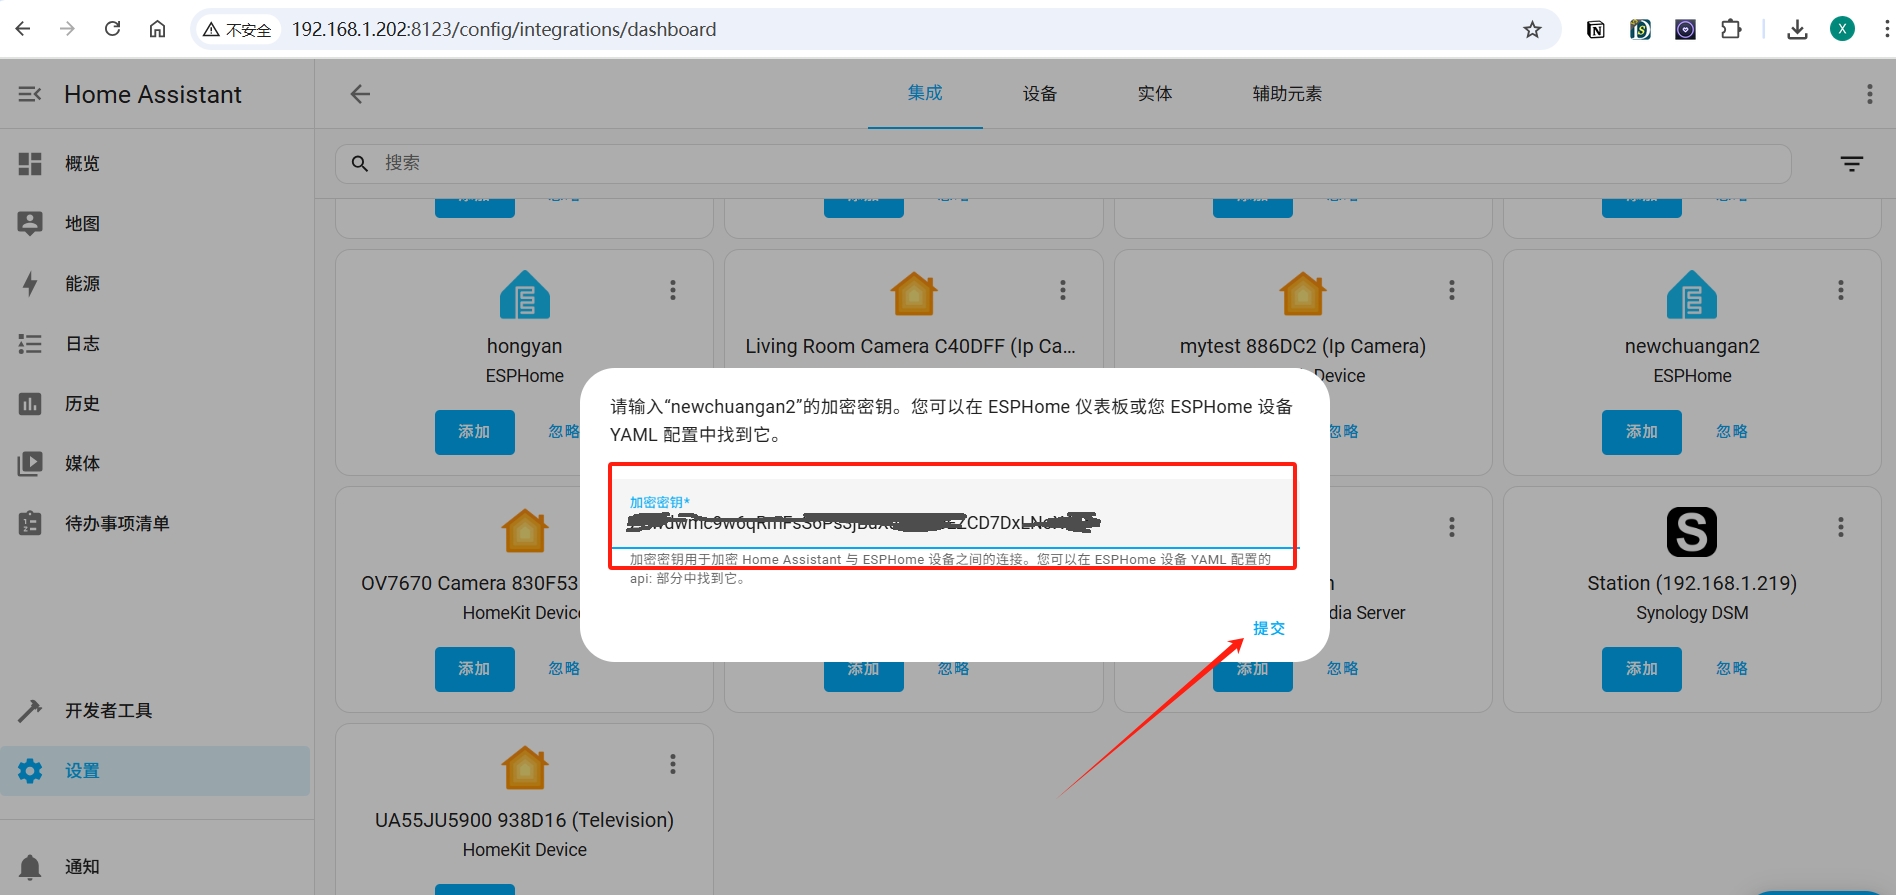Go back using the settings page arrow
1896x895 pixels.
pos(360,94)
